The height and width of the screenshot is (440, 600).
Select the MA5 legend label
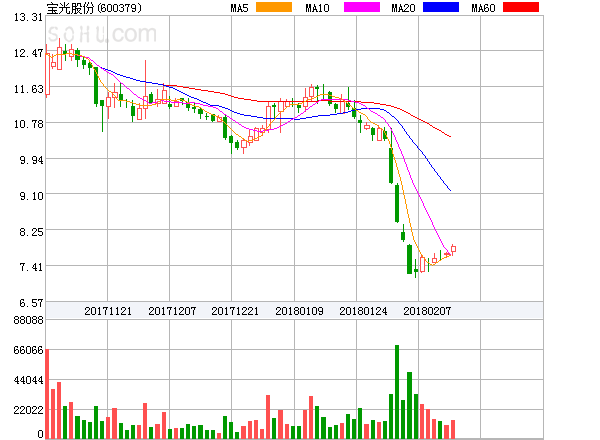[240, 8]
